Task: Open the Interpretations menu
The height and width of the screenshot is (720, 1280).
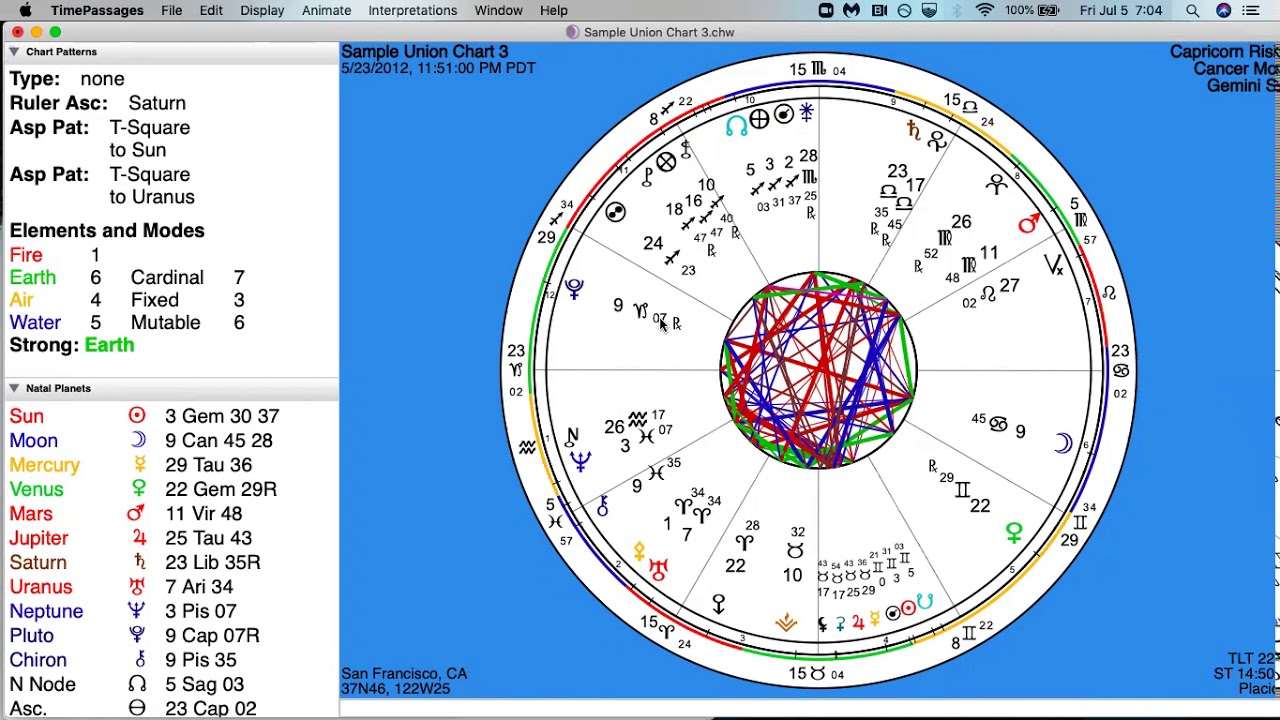Action: (412, 11)
